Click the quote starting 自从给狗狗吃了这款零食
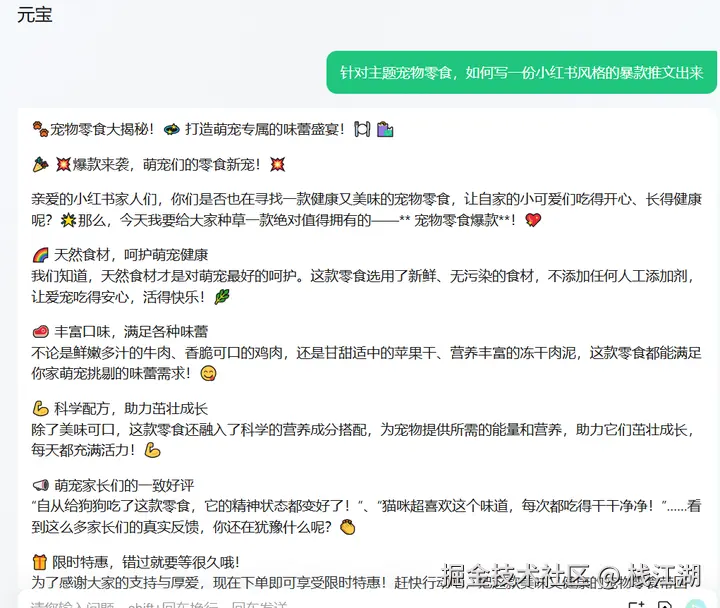 [x=366, y=516]
